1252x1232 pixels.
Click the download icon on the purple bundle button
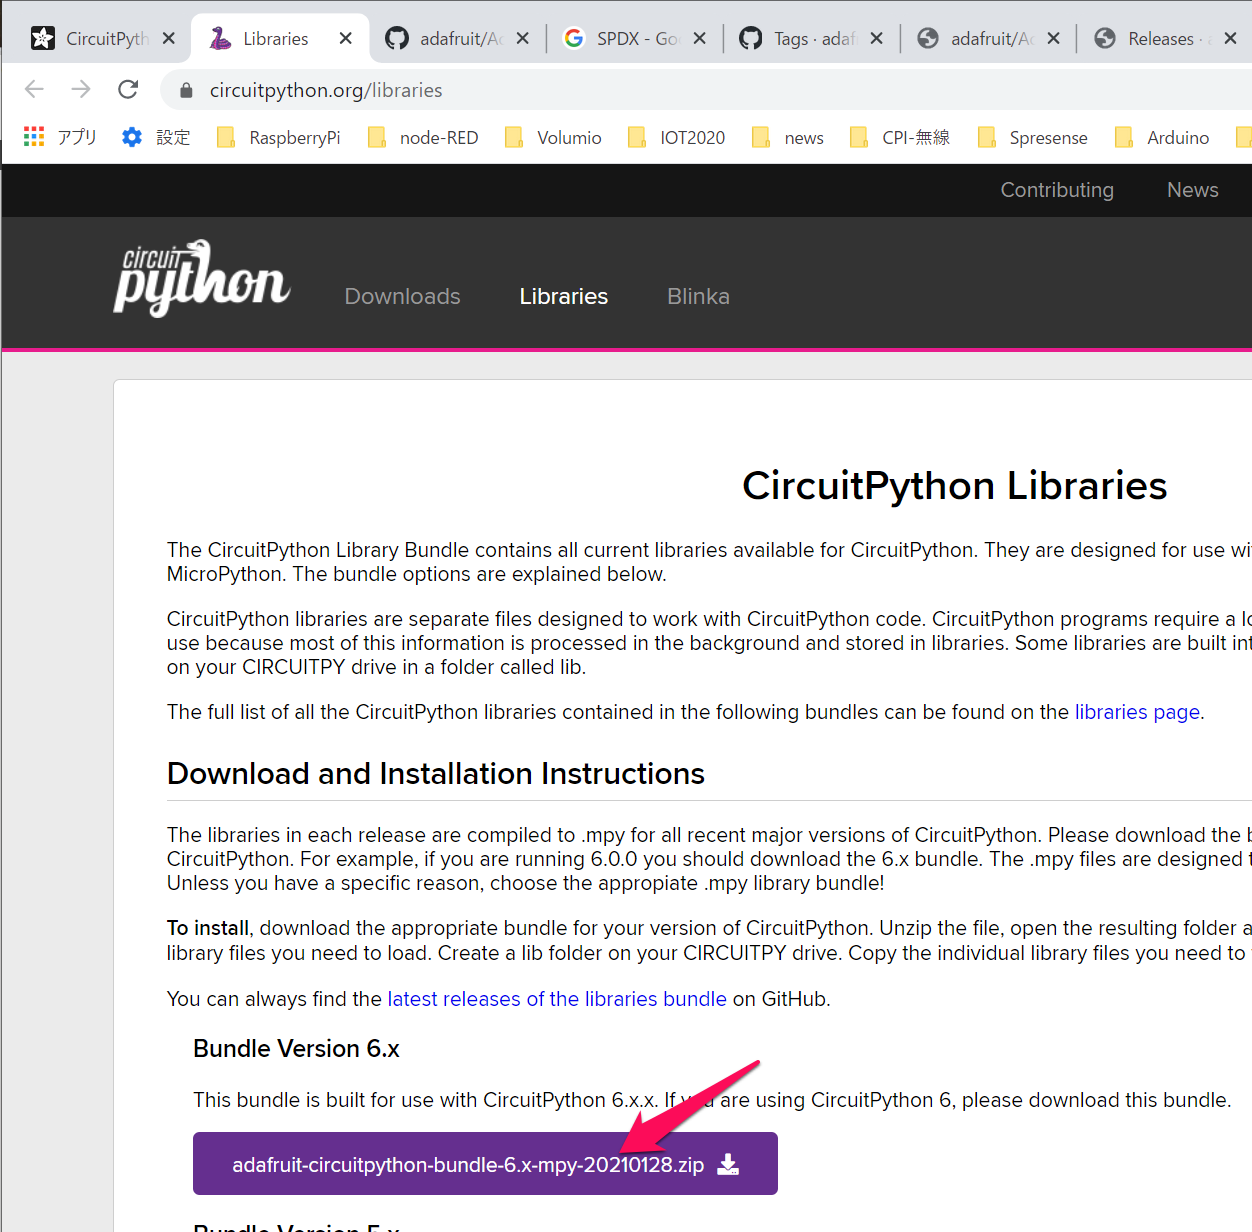click(x=728, y=1163)
